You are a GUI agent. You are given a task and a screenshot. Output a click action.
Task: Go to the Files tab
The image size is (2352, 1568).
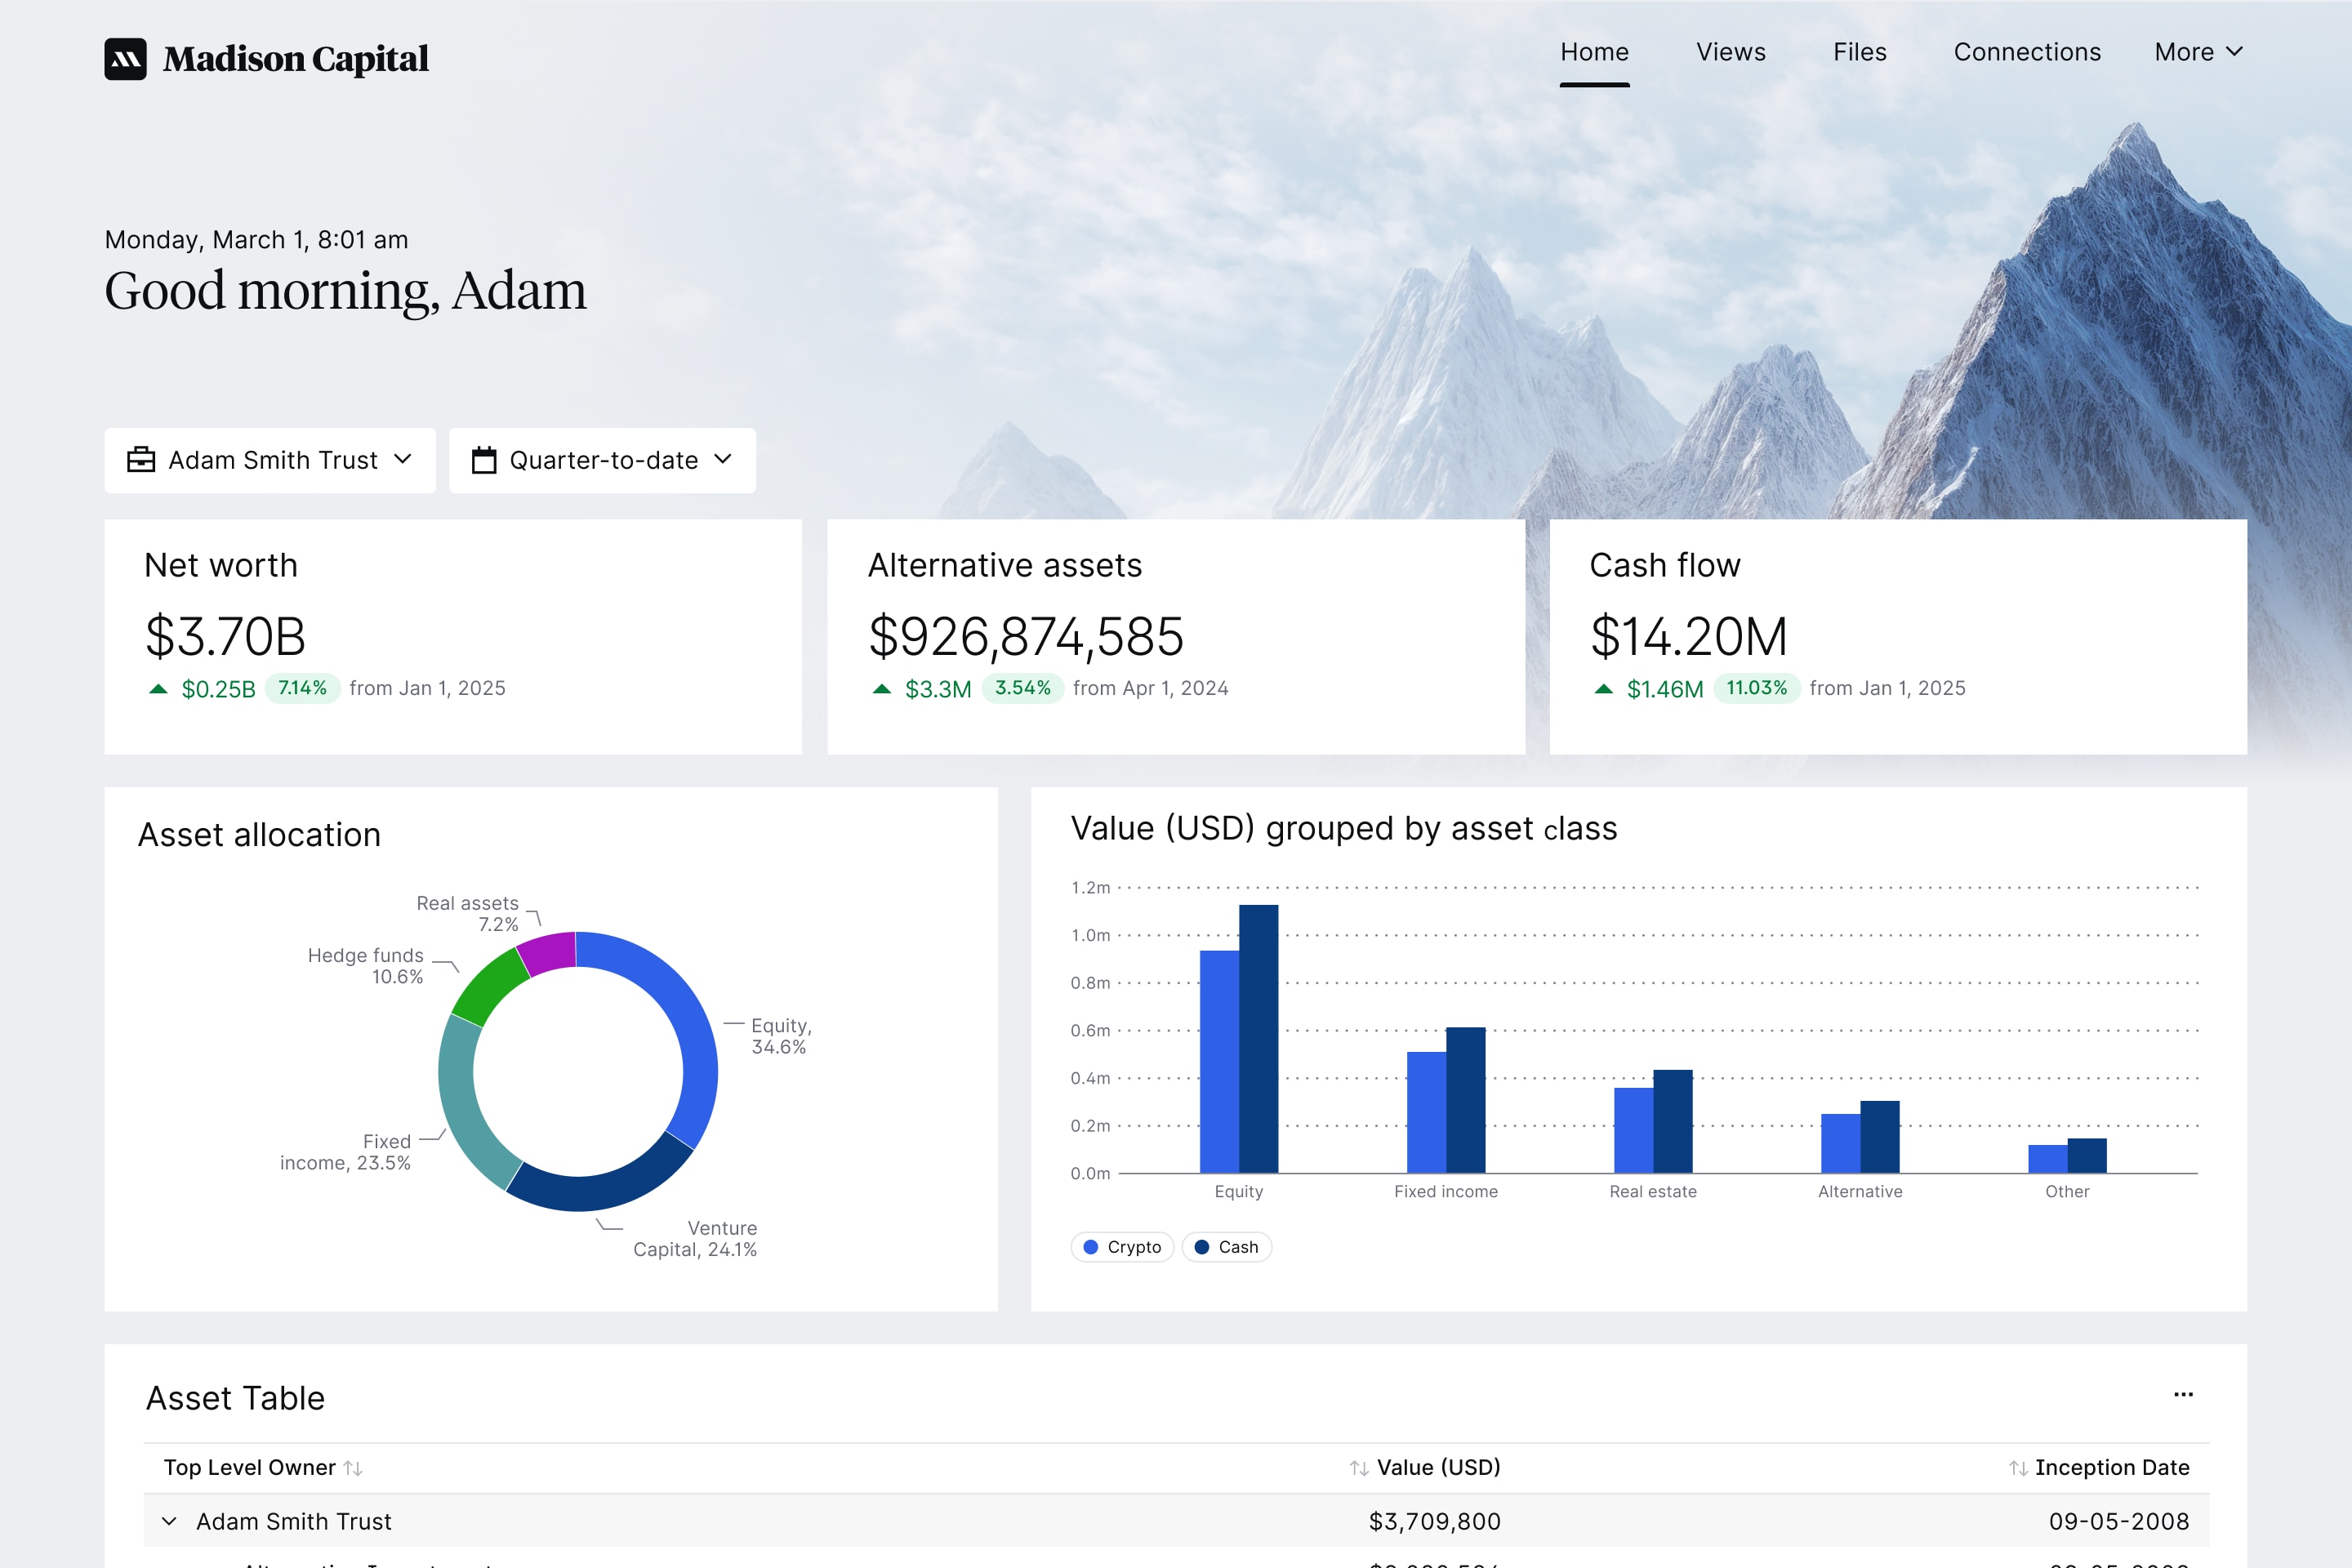click(1859, 52)
